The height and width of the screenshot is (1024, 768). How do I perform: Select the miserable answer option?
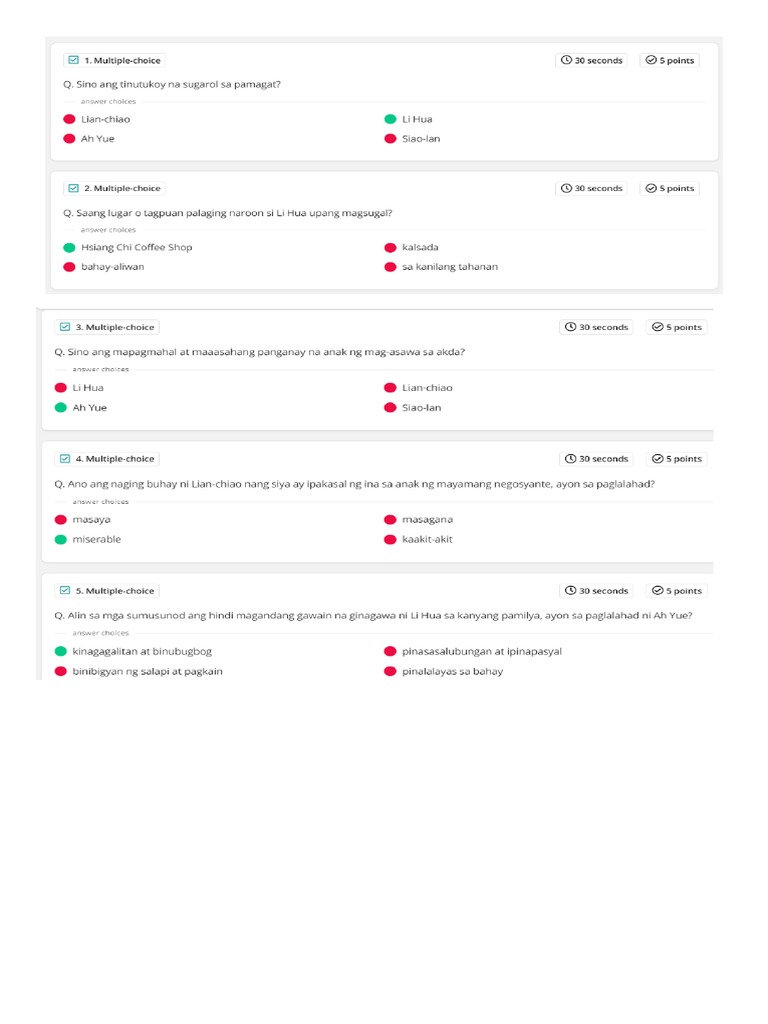coord(96,539)
